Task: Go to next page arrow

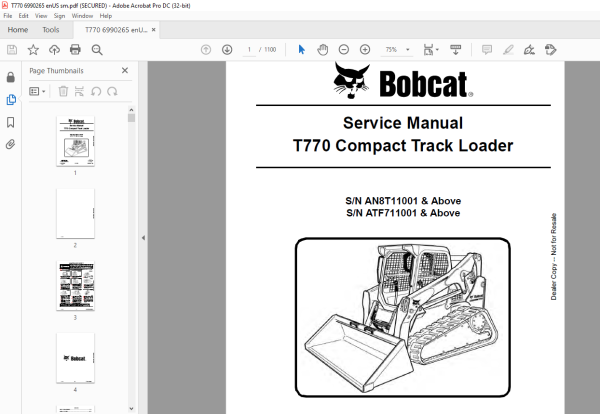Action: (227, 50)
